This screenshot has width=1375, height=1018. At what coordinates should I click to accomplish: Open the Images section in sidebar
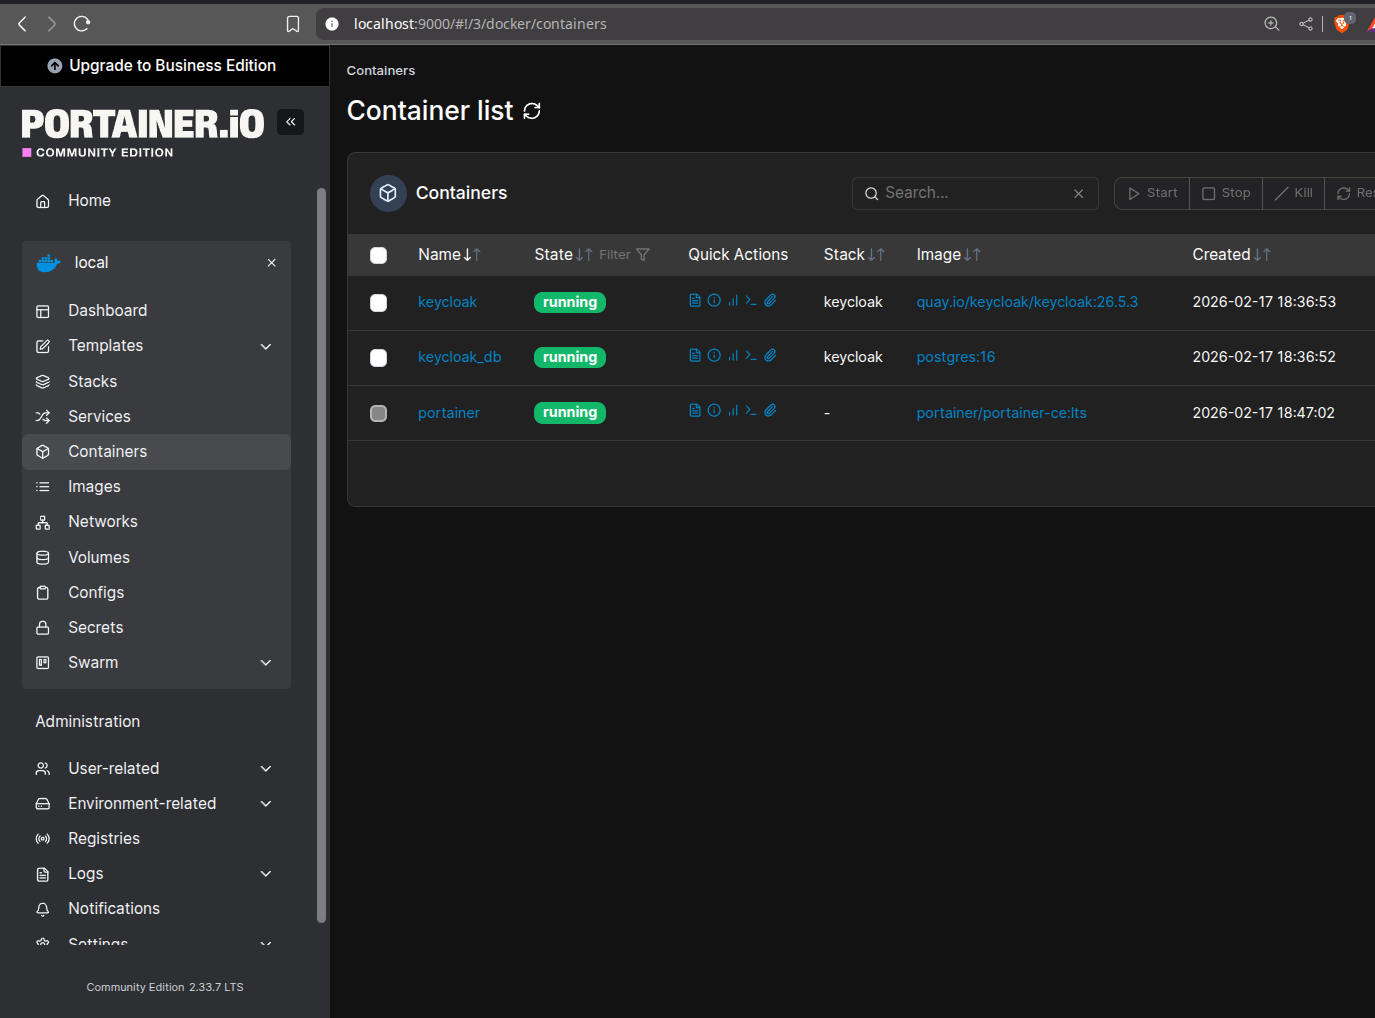[93, 486]
